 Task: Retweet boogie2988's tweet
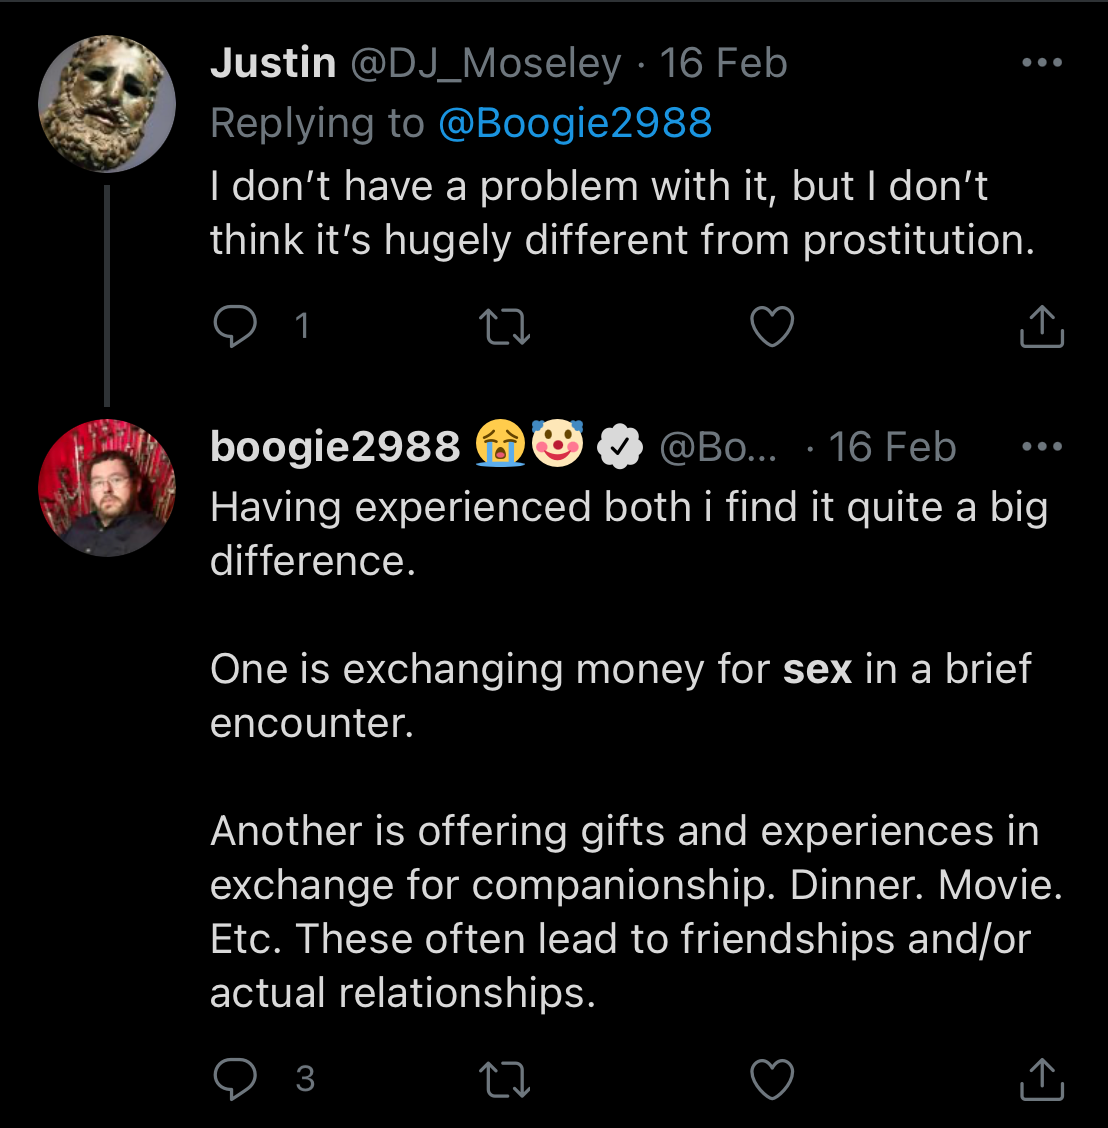[x=505, y=1079]
